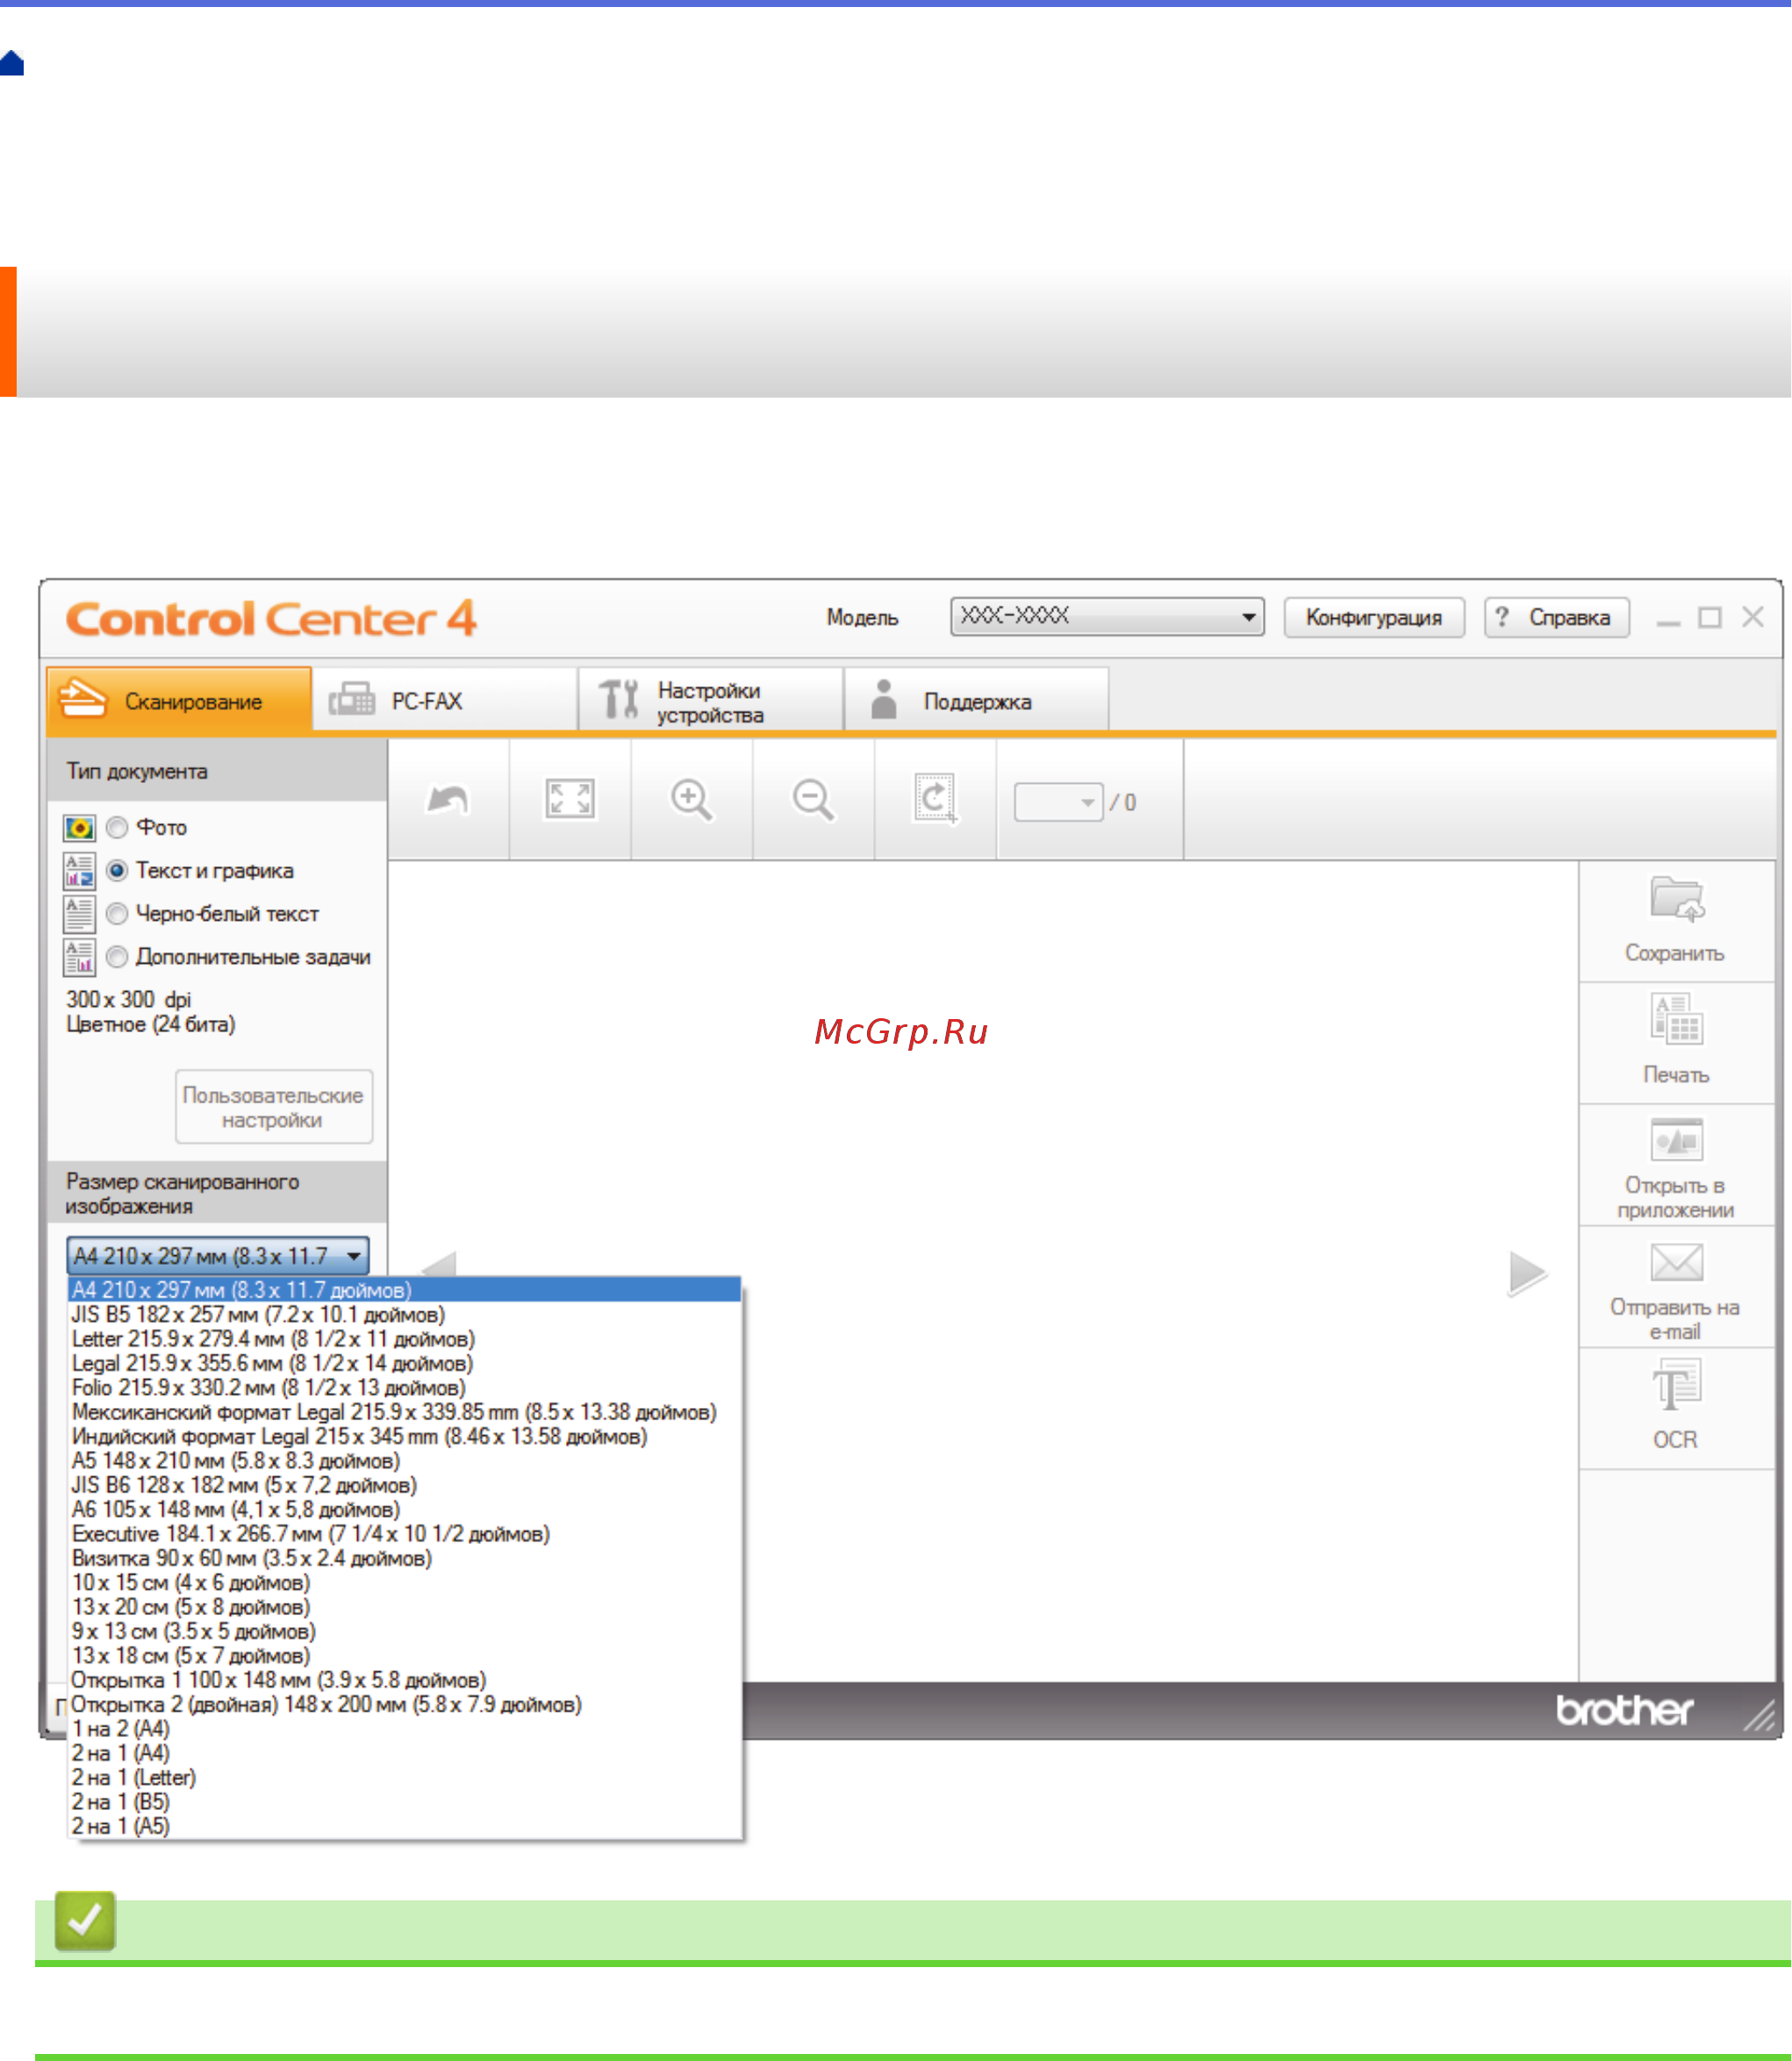Choose Открытка 1 100 x 148 мм option
This screenshot has width=1792, height=2061.
(405, 1679)
